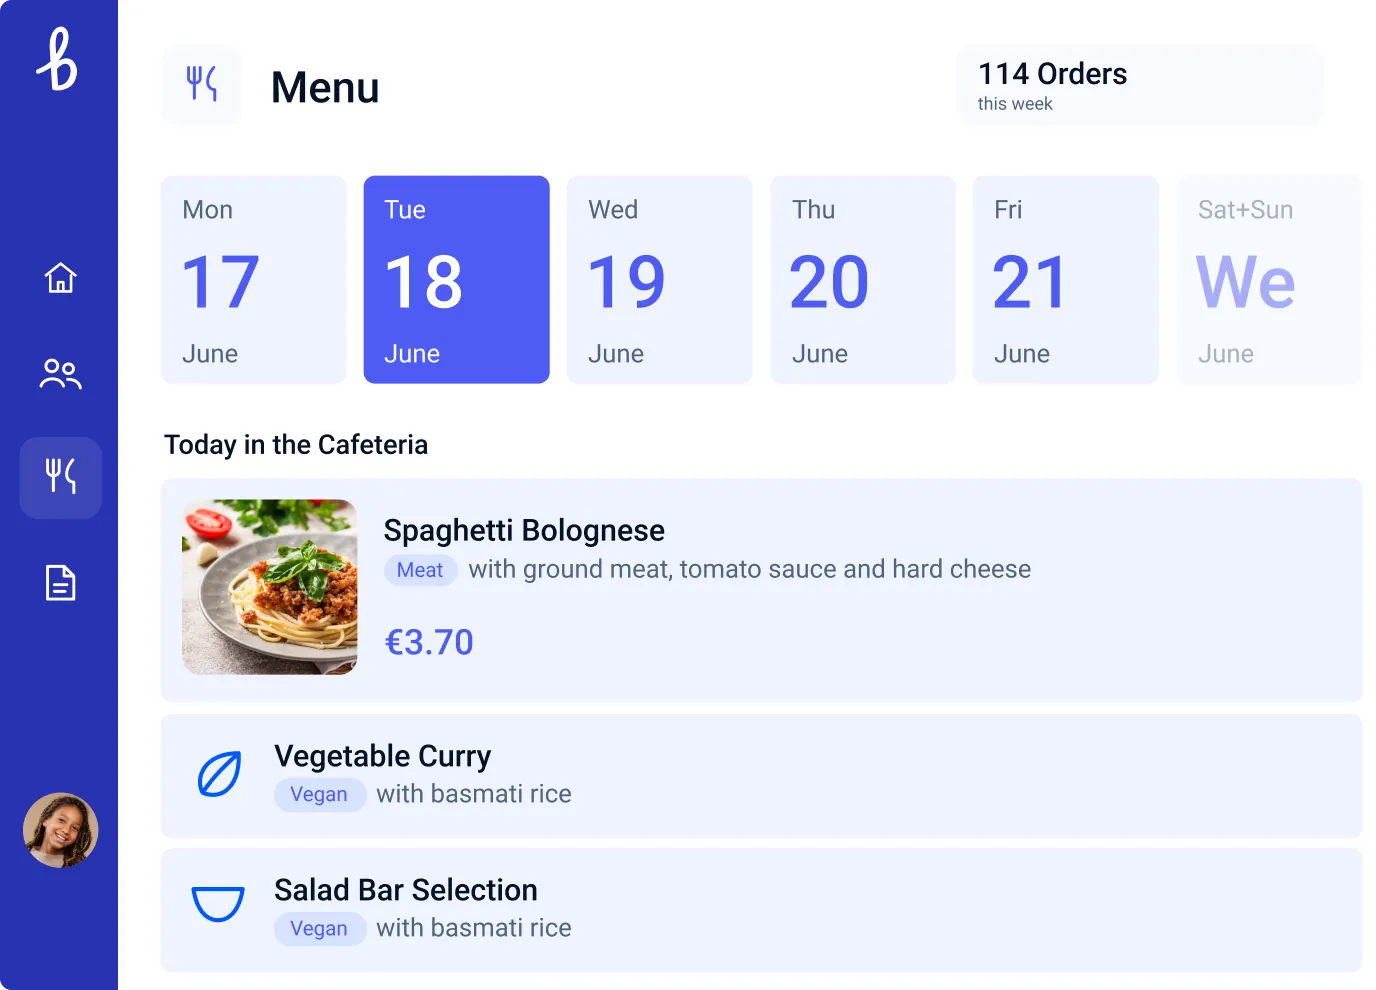Select Tuesday 18 June
1376x990 pixels.
457,280
